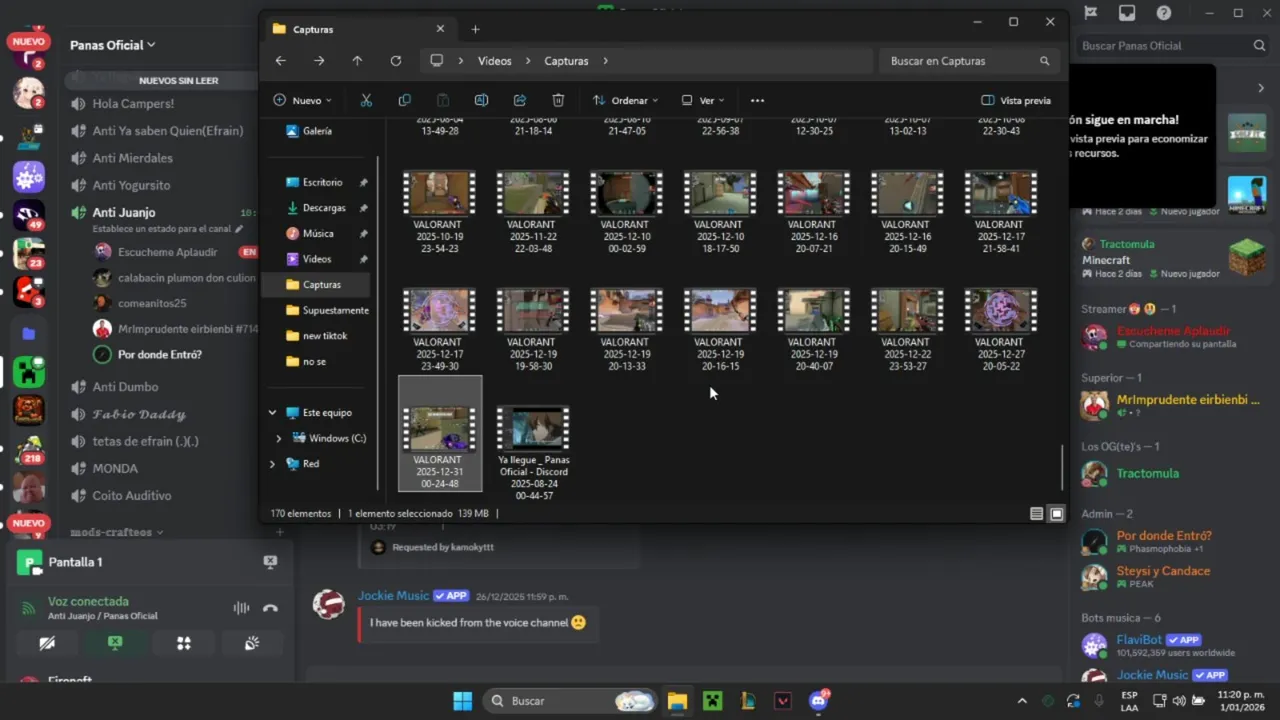The height and width of the screenshot is (720, 1280).
Task: Refresh the Capturas folder
Action: coord(396,61)
